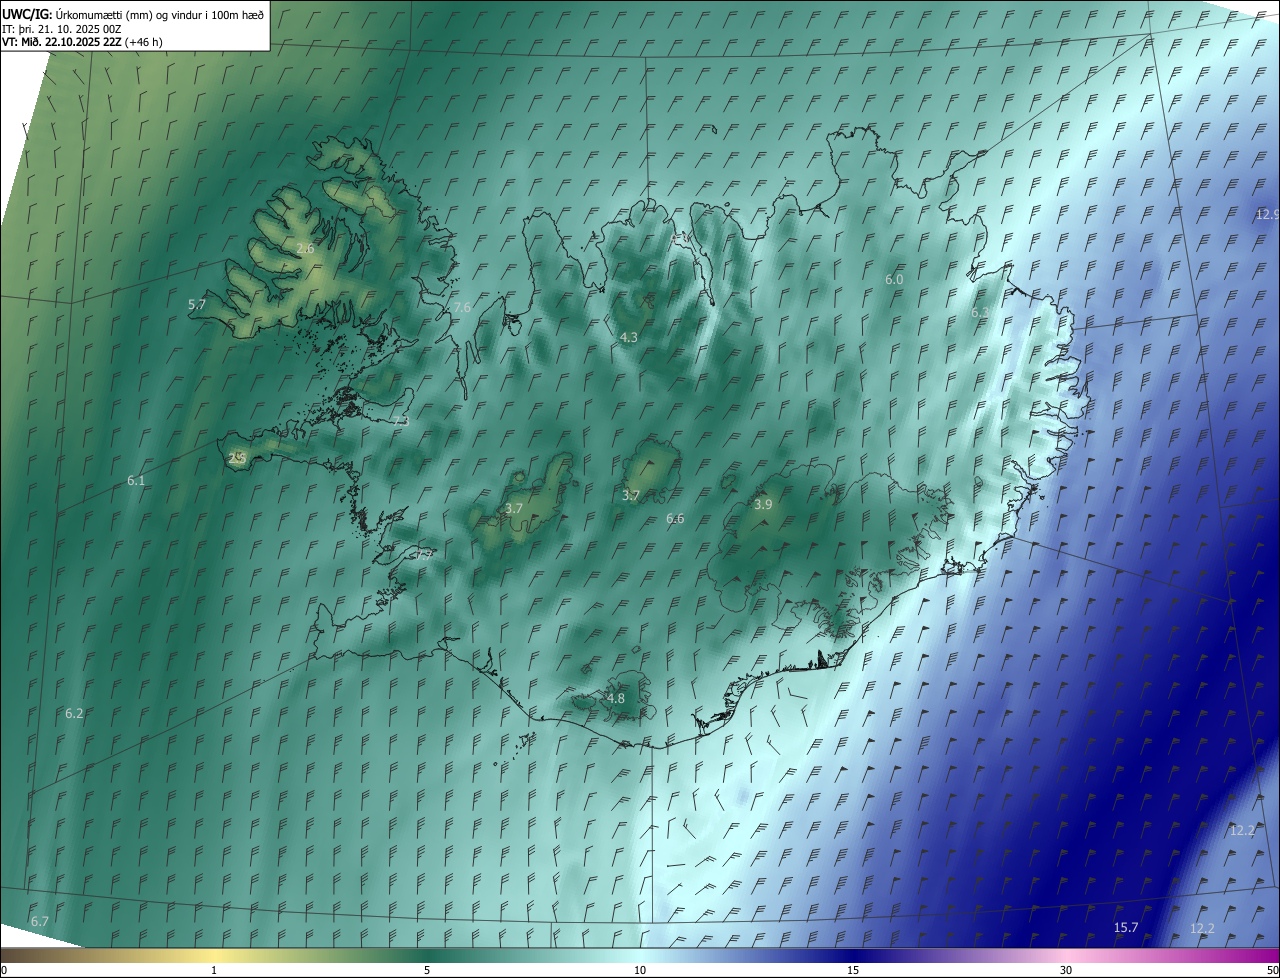Click the color scale tick labeled 50
The image size is (1280, 978).
pyautogui.click(x=1272, y=970)
